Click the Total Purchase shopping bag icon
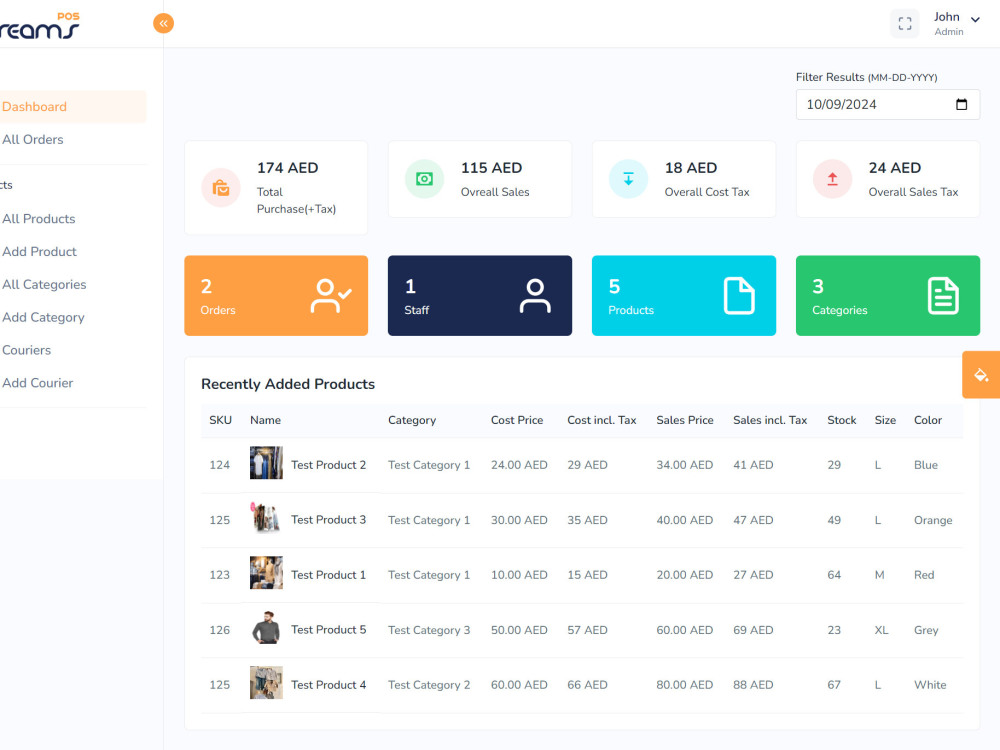Image resolution: width=1000 pixels, height=750 pixels. click(221, 188)
